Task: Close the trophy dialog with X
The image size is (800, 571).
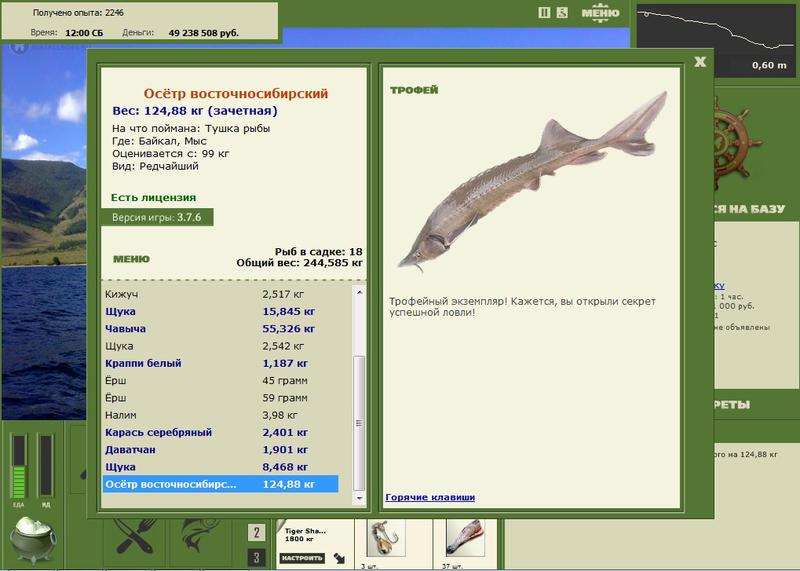Action: (700, 62)
